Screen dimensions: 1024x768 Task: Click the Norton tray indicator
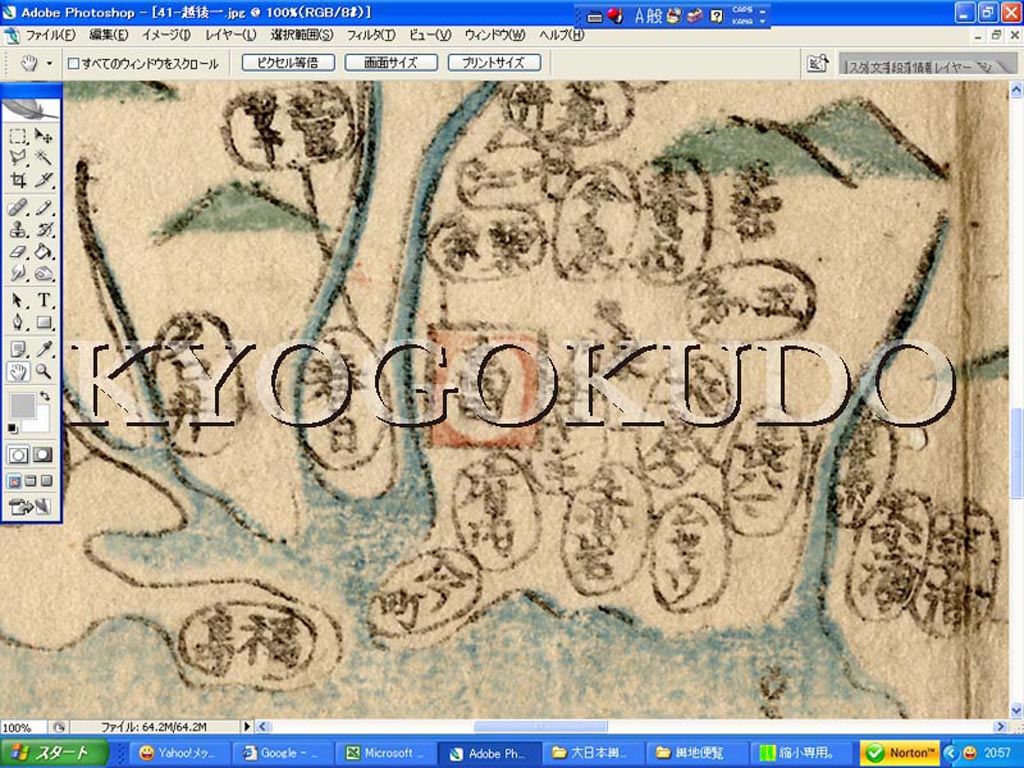901,753
